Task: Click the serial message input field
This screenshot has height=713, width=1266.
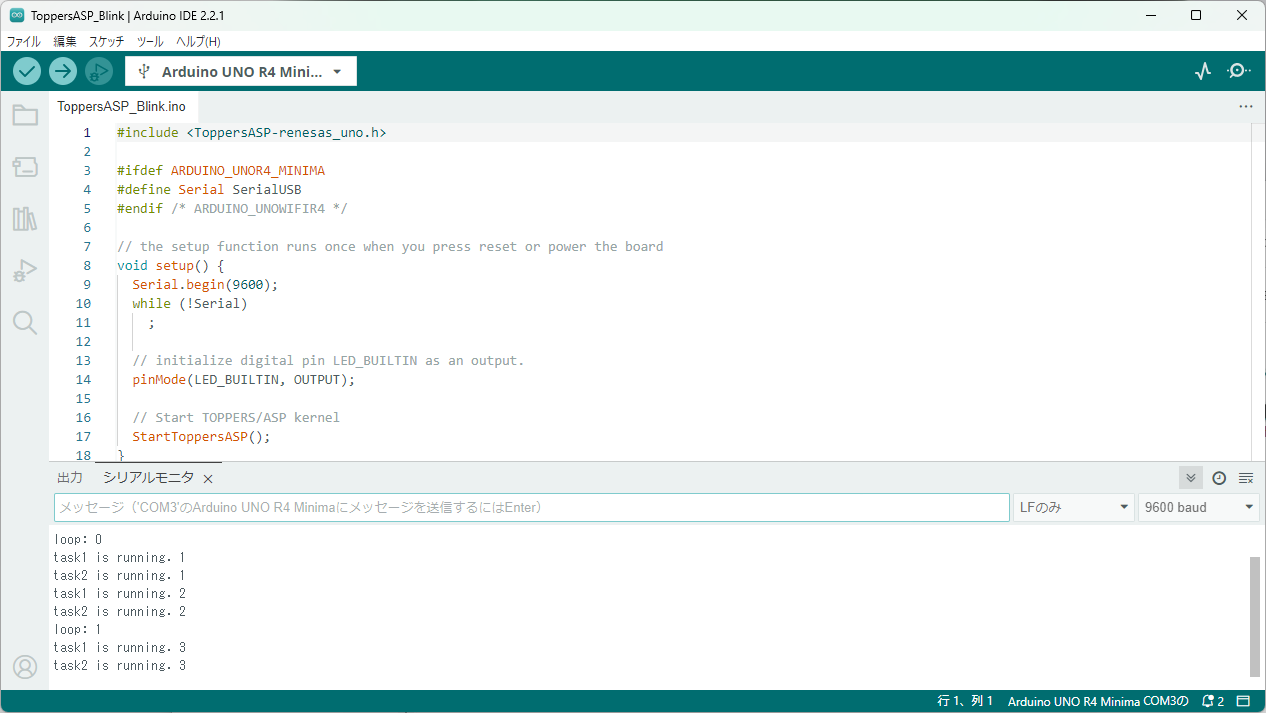Action: click(x=530, y=507)
